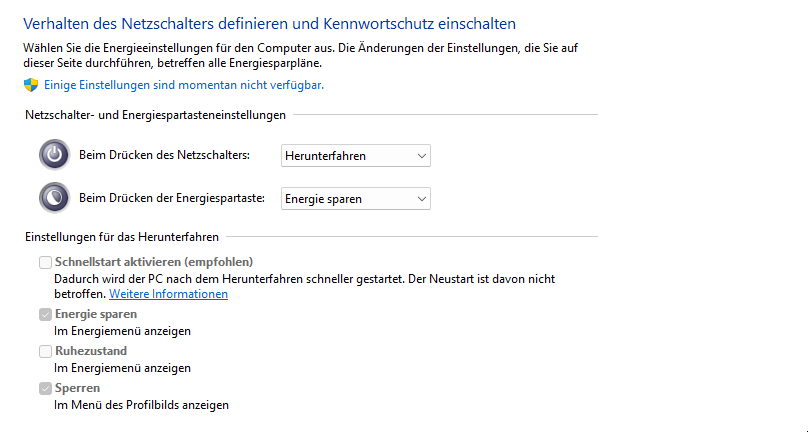Toggle the Energie sparen checkbox
808x432 pixels.
pos(45,314)
